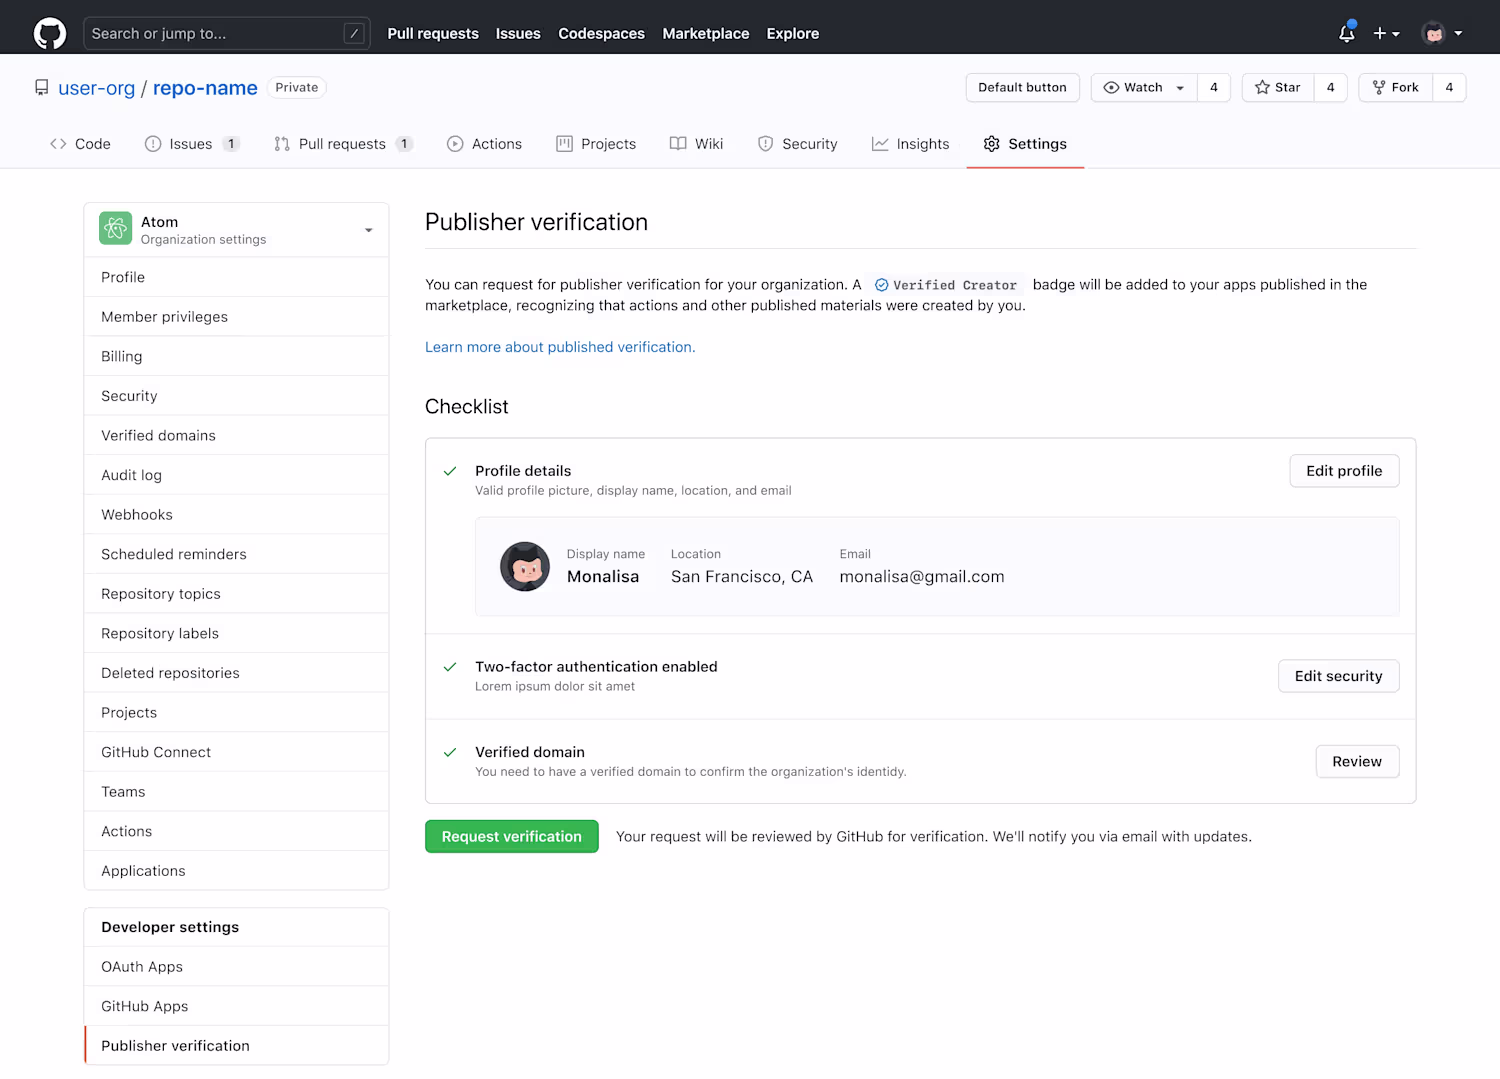Fork the repository
Screen dimensions: 1500x1079
(x=1396, y=88)
